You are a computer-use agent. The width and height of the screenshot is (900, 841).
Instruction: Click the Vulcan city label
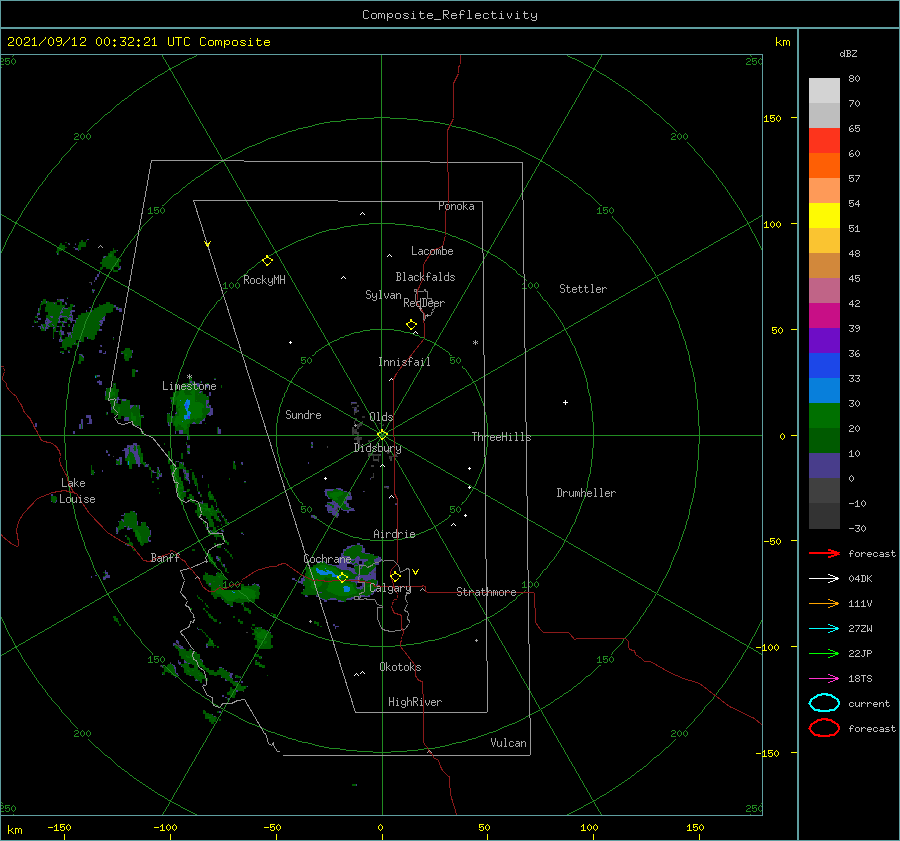508,743
